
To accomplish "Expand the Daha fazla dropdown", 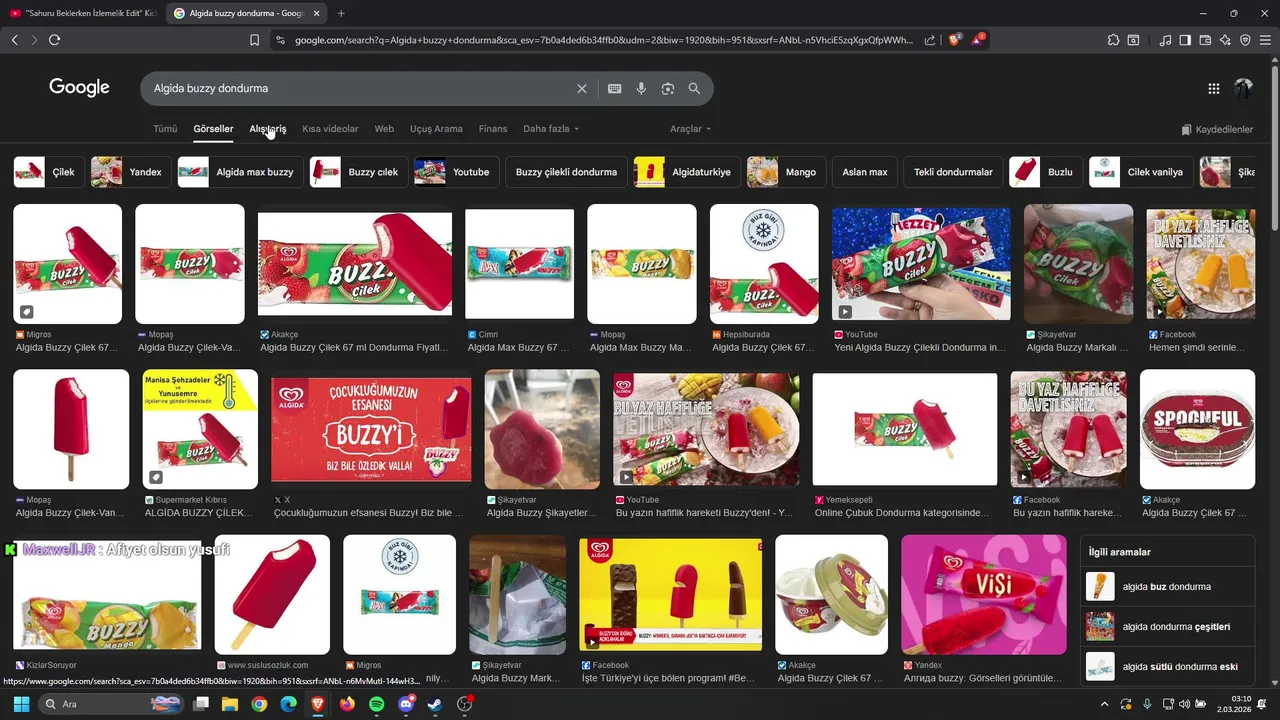I will point(551,129).
